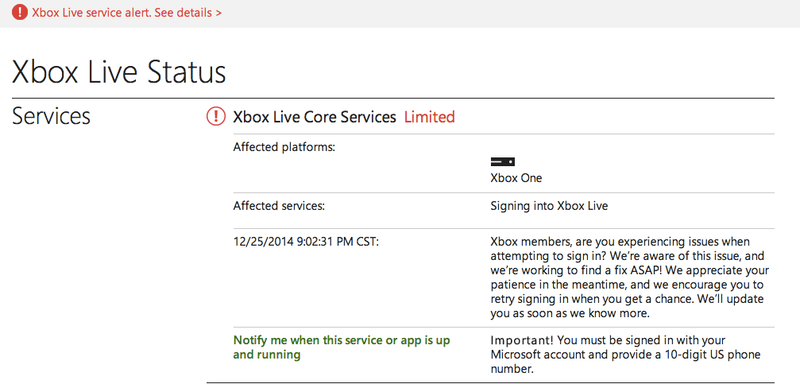800x384 pixels.
Task: Click the red Limited status label
Action: coord(429,117)
